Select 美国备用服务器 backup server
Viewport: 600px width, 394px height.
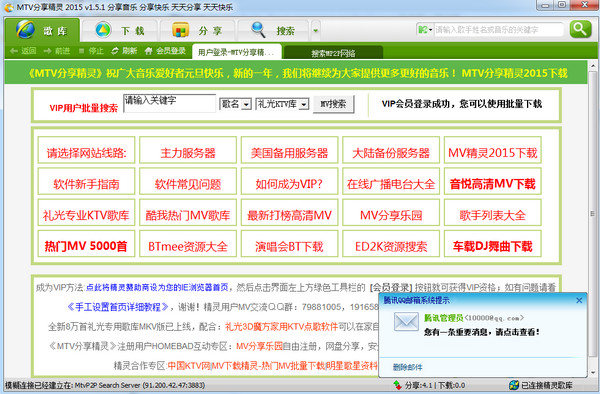click(x=289, y=153)
